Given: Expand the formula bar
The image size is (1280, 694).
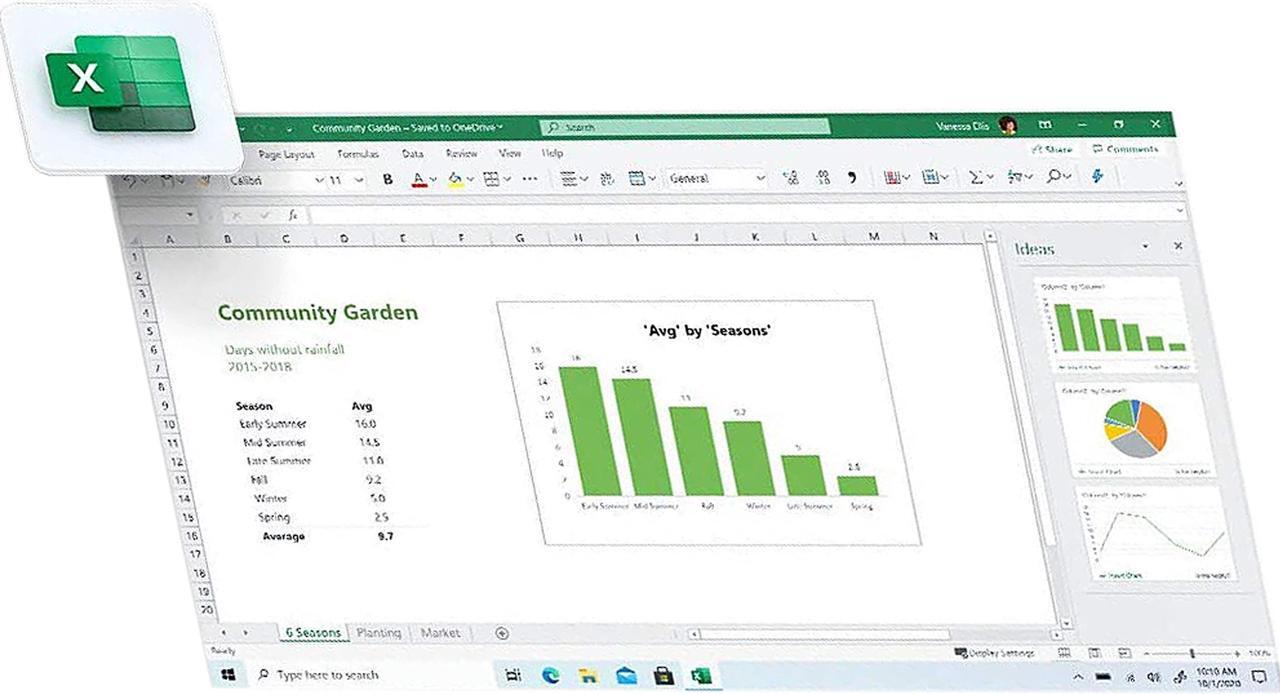Looking at the screenshot, I should coord(1181,212).
